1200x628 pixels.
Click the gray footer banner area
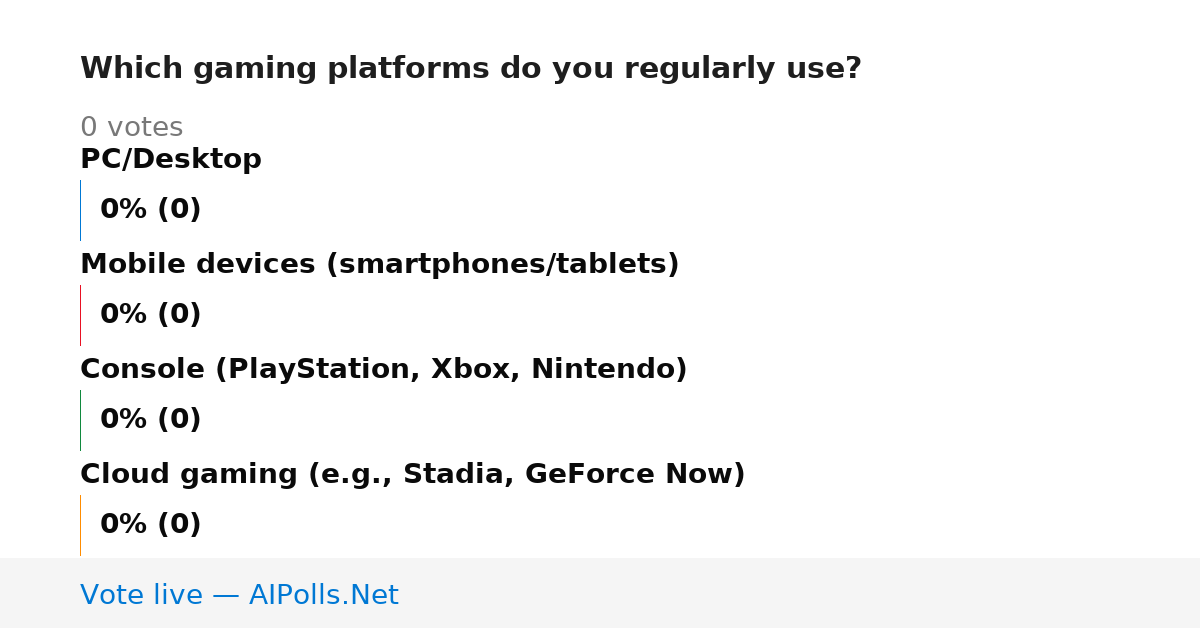[600, 593]
